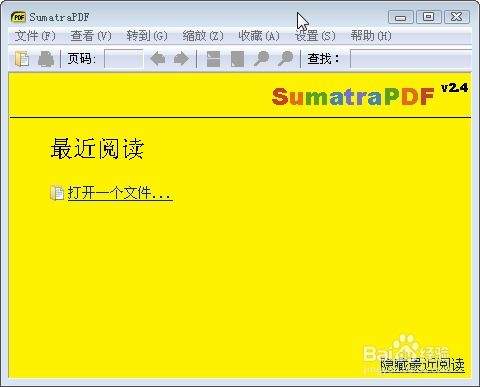
Task: Close the SumatraPDF window
Action: tap(456, 17)
